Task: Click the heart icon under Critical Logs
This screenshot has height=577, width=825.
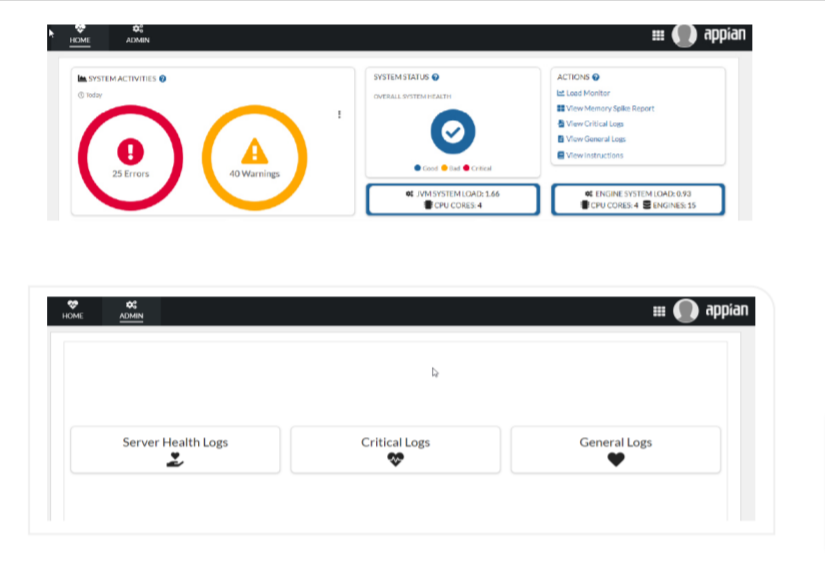Action: pos(395,458)
